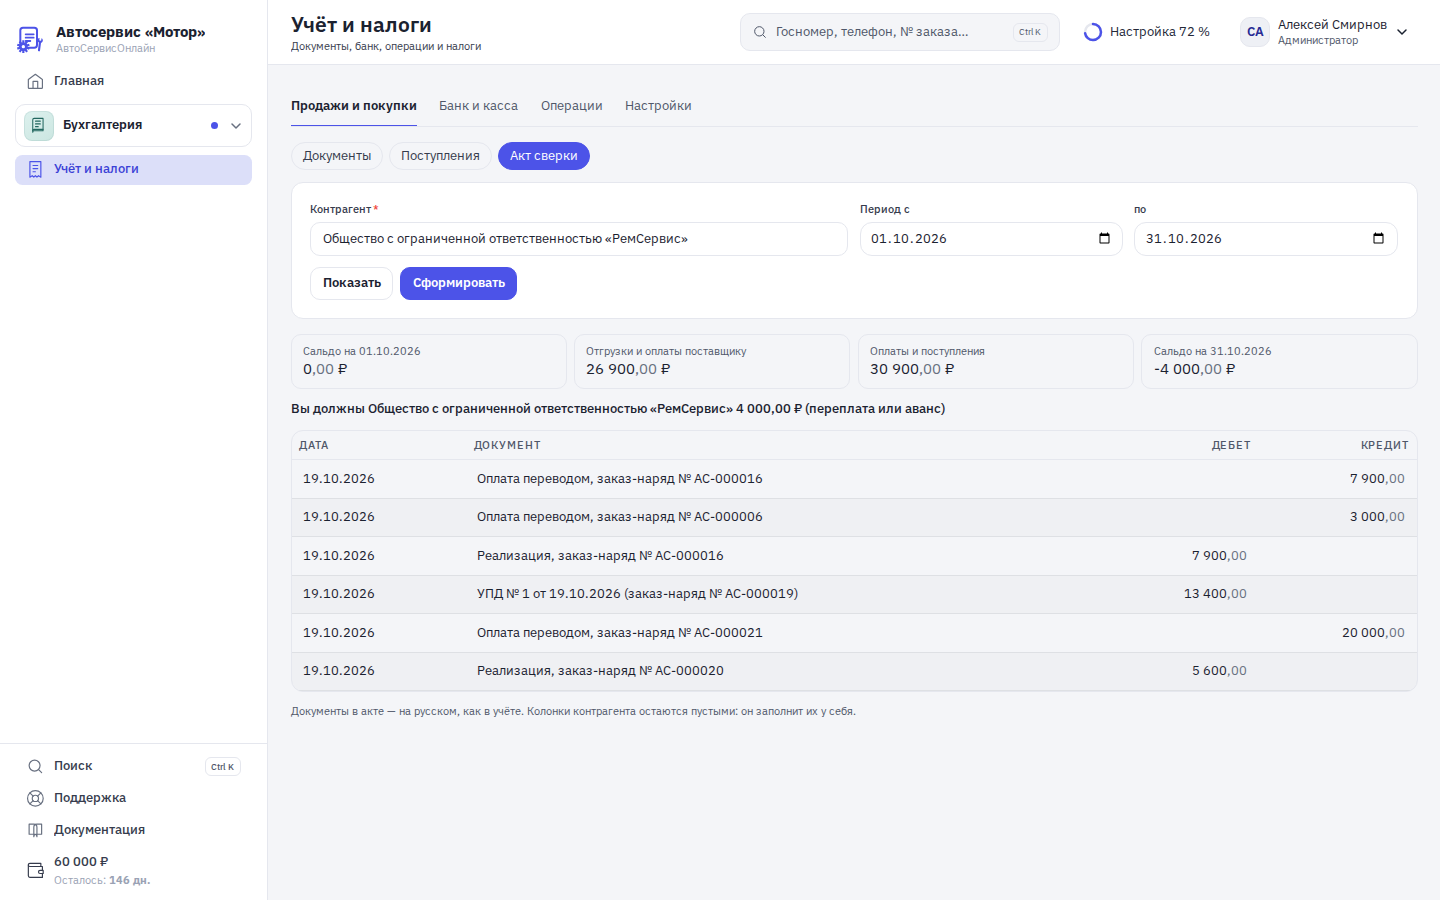Click the magnifier icon in the search field

[x=760, y=32]
